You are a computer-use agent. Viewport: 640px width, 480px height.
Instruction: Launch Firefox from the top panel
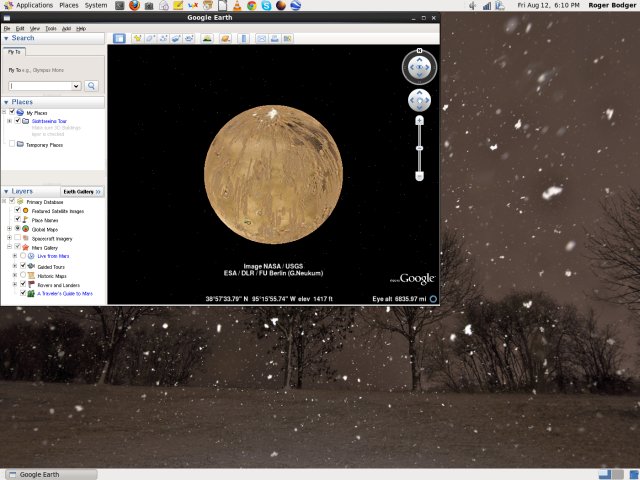pos(134,5)
